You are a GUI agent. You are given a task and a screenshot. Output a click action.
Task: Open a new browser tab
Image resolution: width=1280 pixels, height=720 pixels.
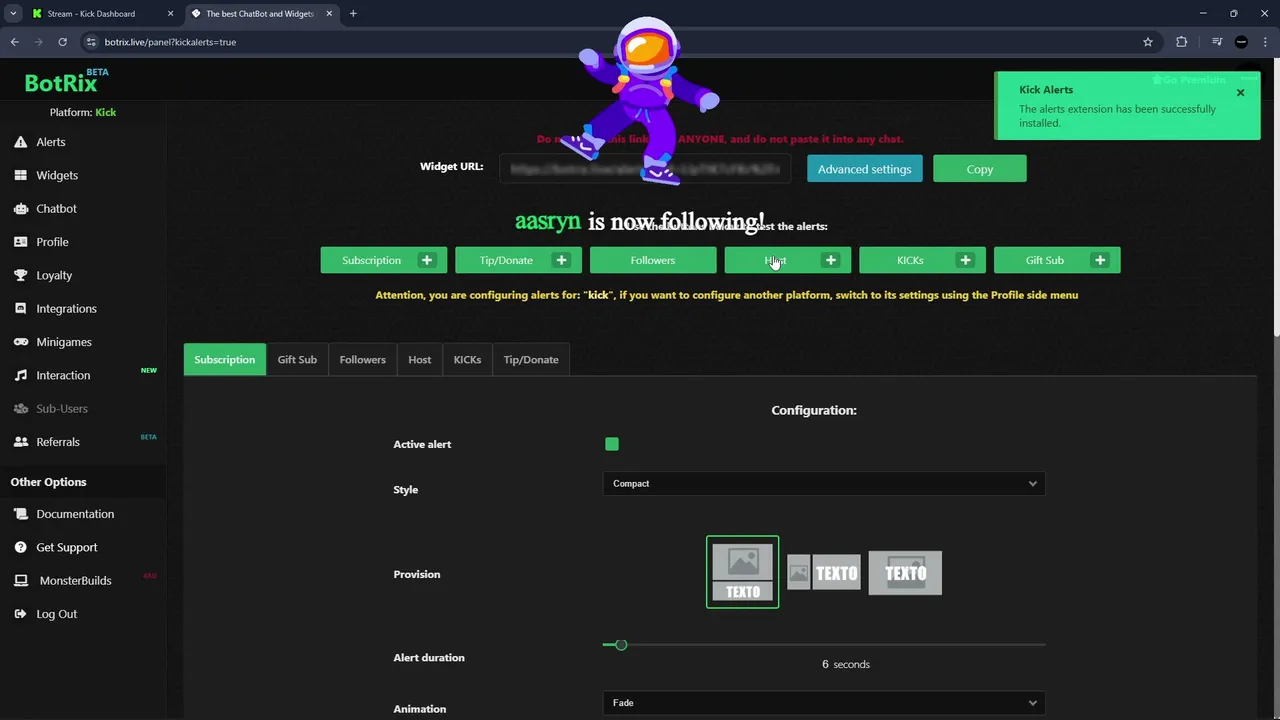[353, 14]
